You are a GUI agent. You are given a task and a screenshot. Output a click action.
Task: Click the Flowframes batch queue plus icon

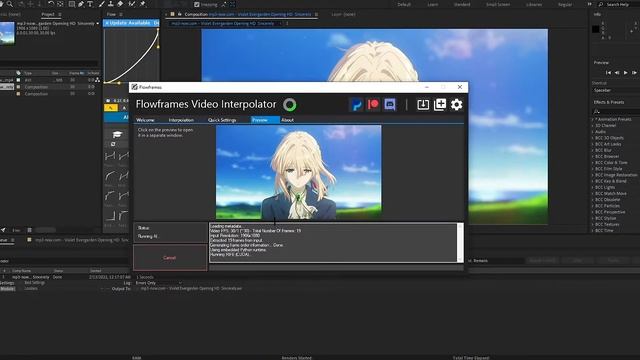click(440, 105)
